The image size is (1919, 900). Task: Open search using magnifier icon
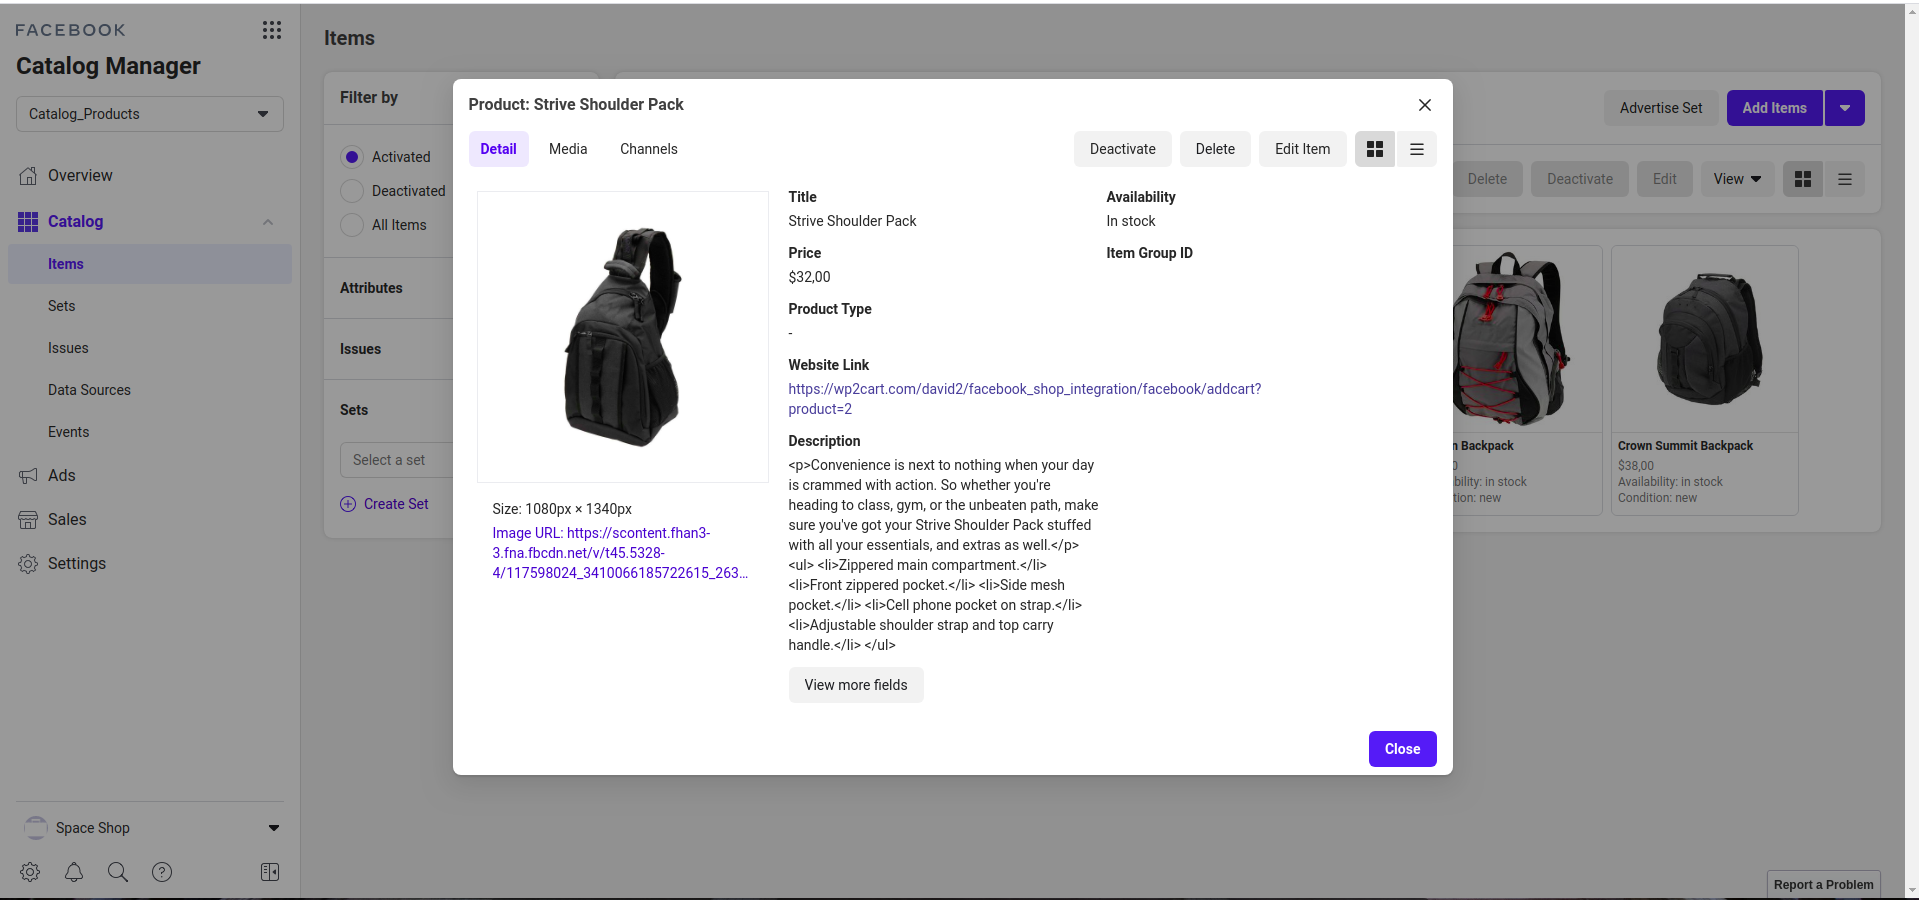click(118, 872)
